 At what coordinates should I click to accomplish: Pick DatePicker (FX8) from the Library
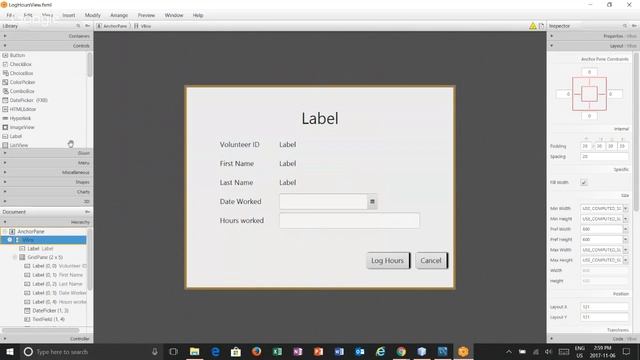click(x=29, y=100)
